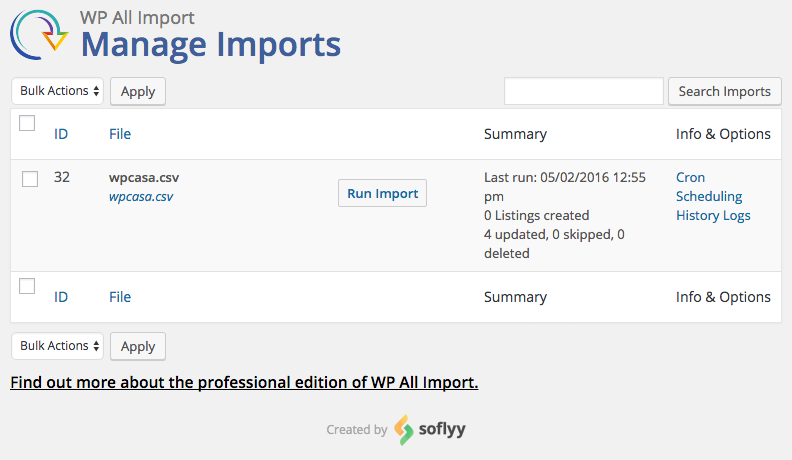This screenshot has width=792, height=460.
Task: Open the Cron Scheduling link
Action: coord(708,187)
